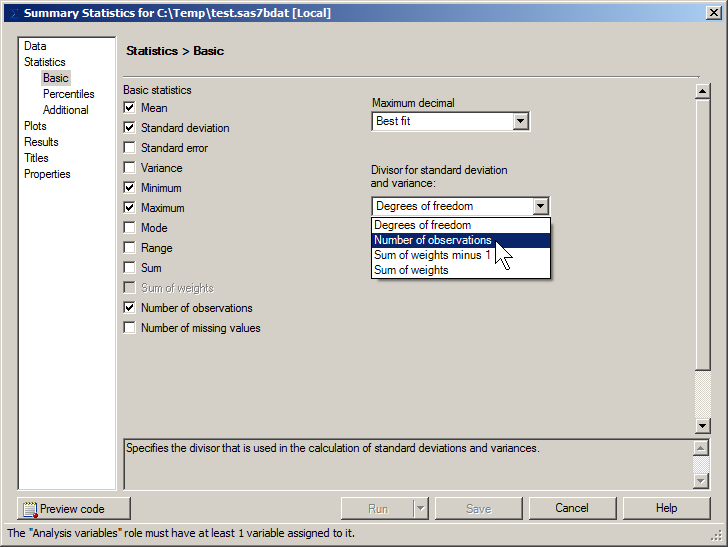
Task: Click the options pane scroll down arrow
Action: [702, 425]
